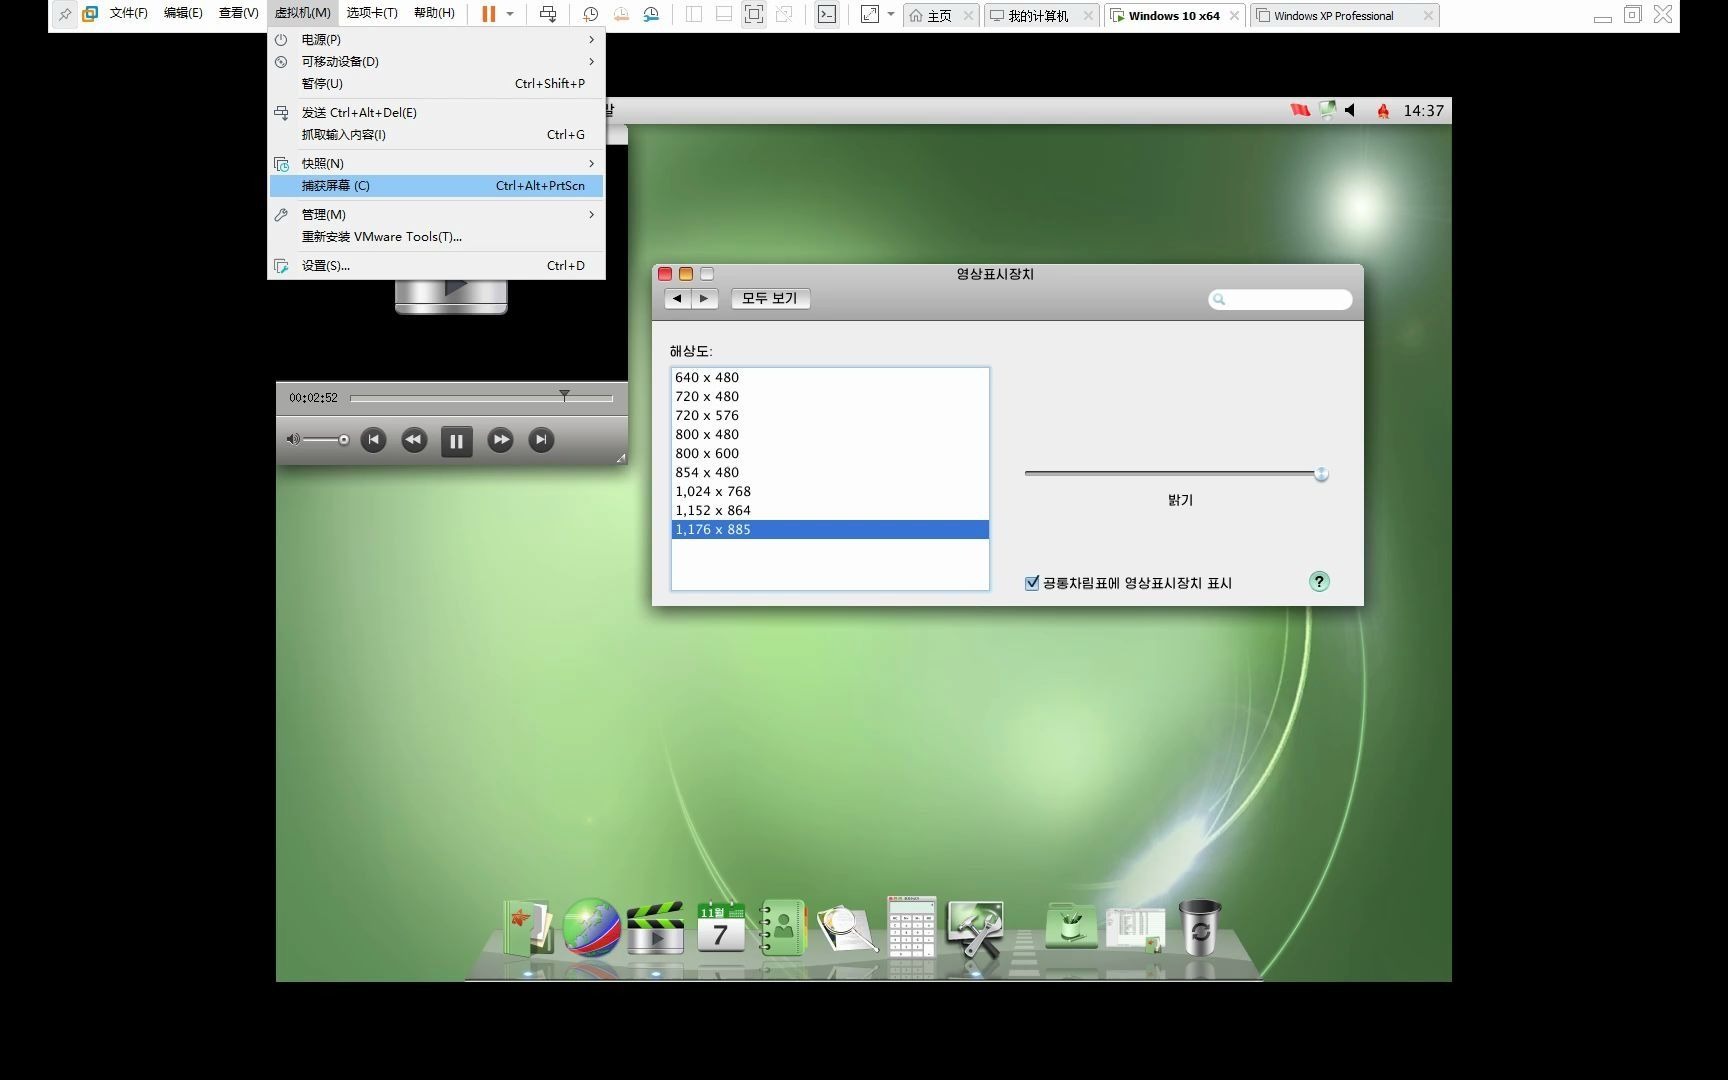Skip to previous track in the player
1728x1080 pixels.
[x=373, y=440]
